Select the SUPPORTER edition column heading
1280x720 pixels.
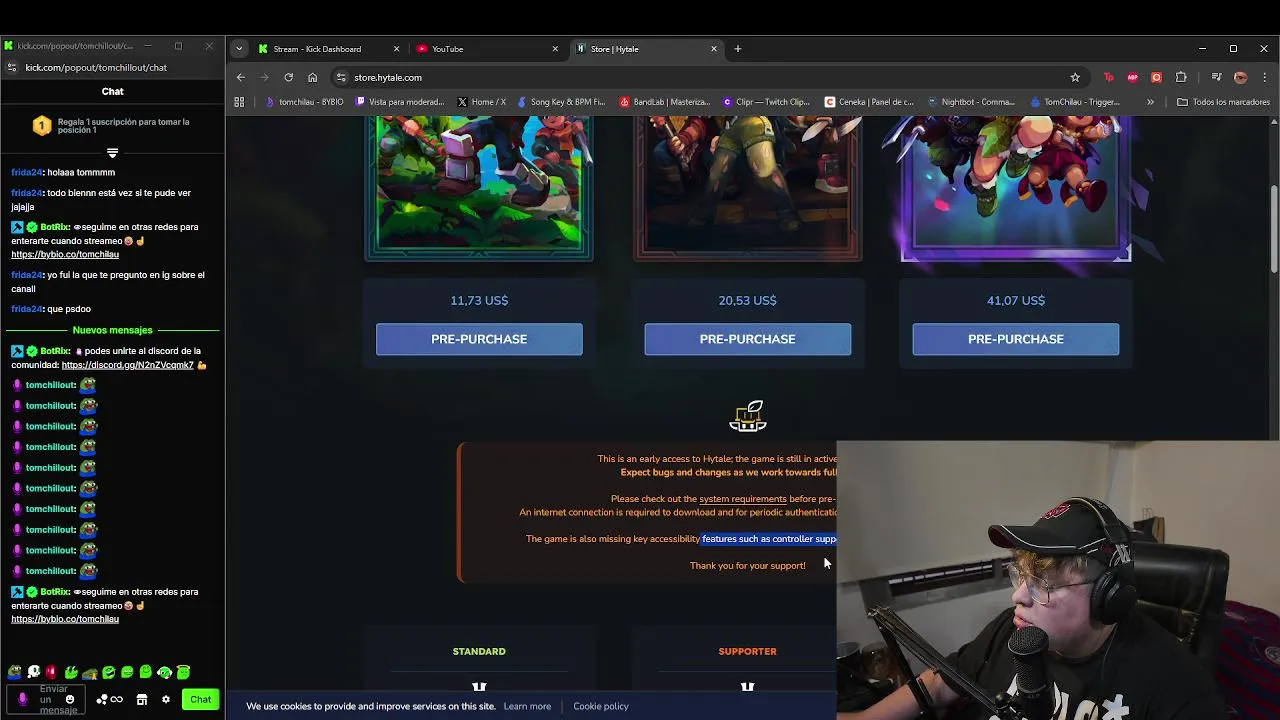tap(747, 651)
